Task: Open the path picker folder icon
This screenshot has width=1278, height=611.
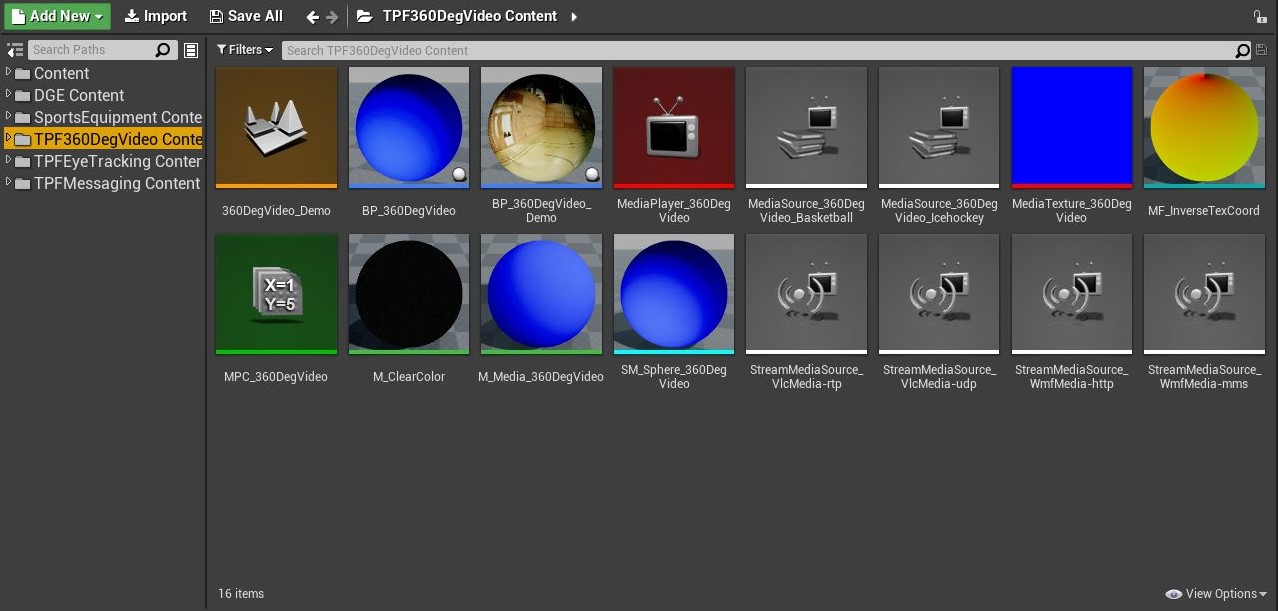Action: click(365, 16)
